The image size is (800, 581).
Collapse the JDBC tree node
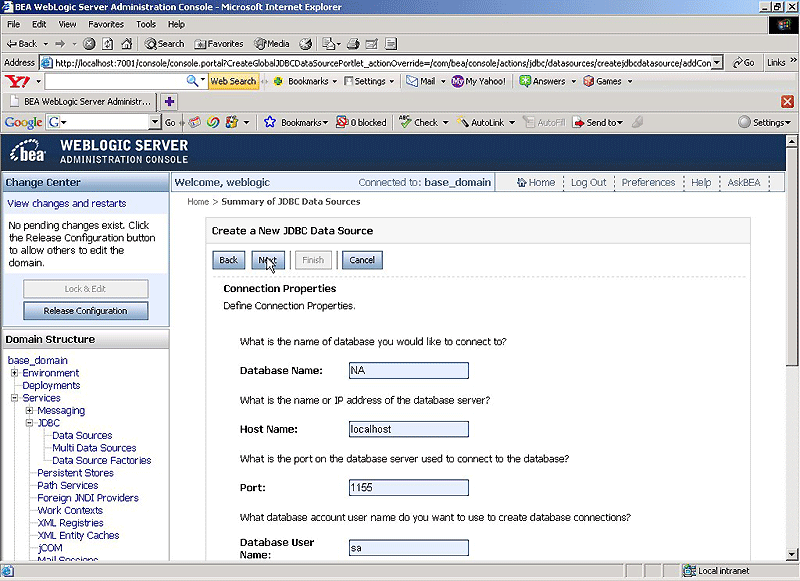coord(29,423)
